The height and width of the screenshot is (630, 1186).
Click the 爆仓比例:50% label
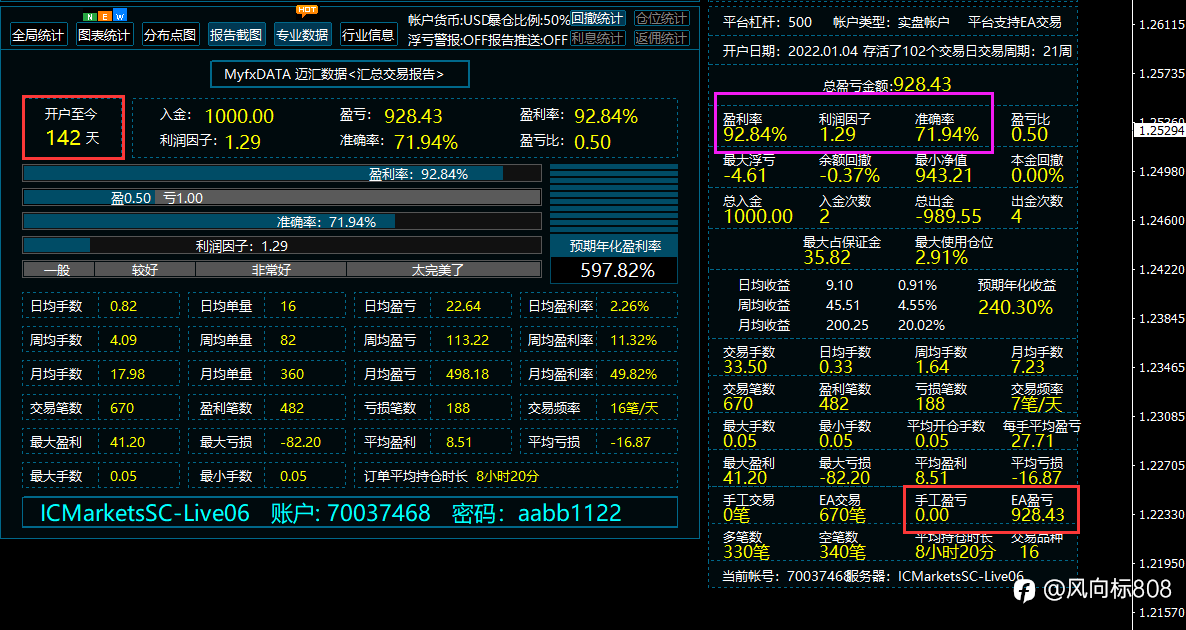point(527,20)
